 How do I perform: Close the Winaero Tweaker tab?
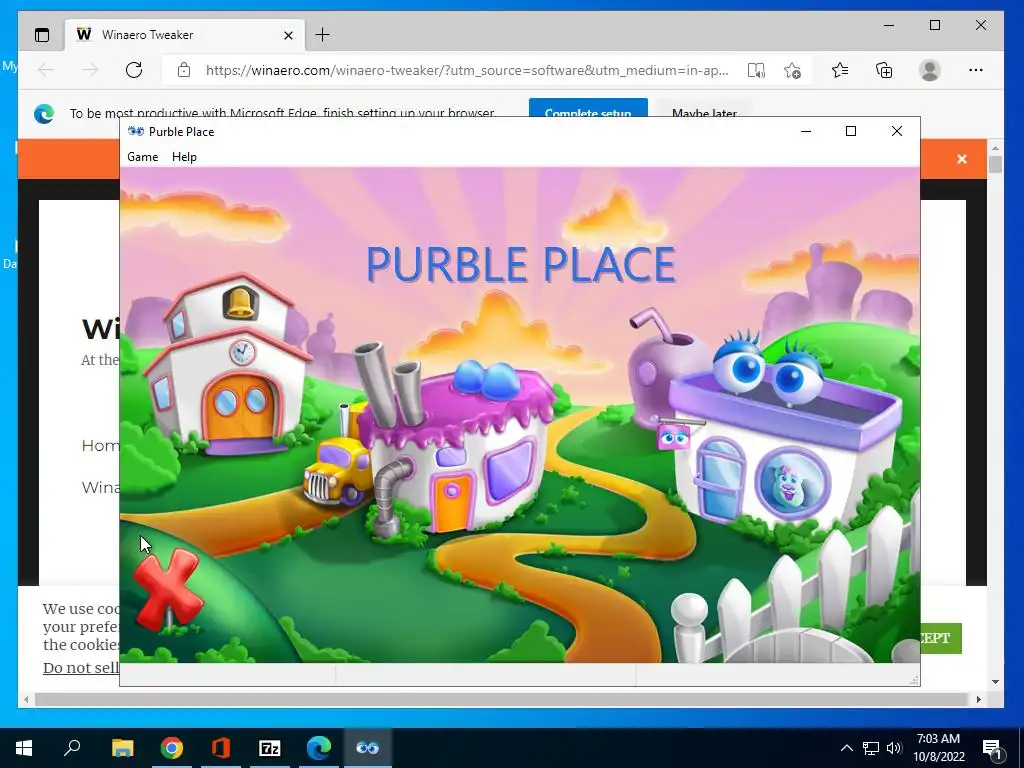[x=288, y=35]
